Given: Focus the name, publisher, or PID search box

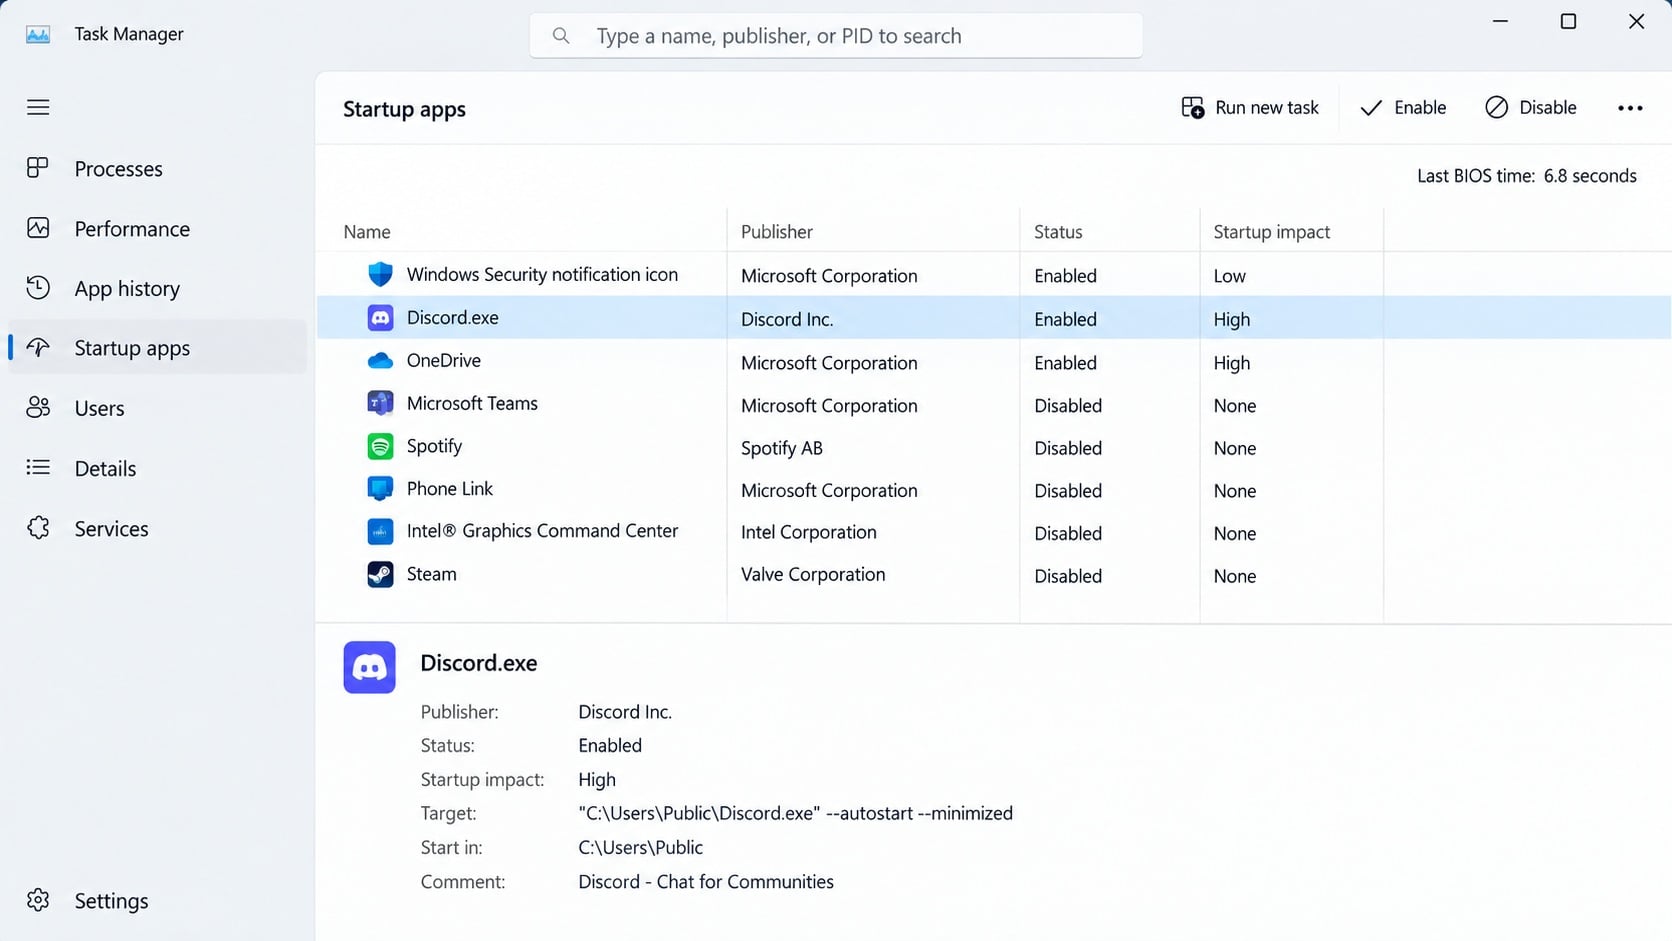Looking at the screenshot, I should [x=836, y=36].
